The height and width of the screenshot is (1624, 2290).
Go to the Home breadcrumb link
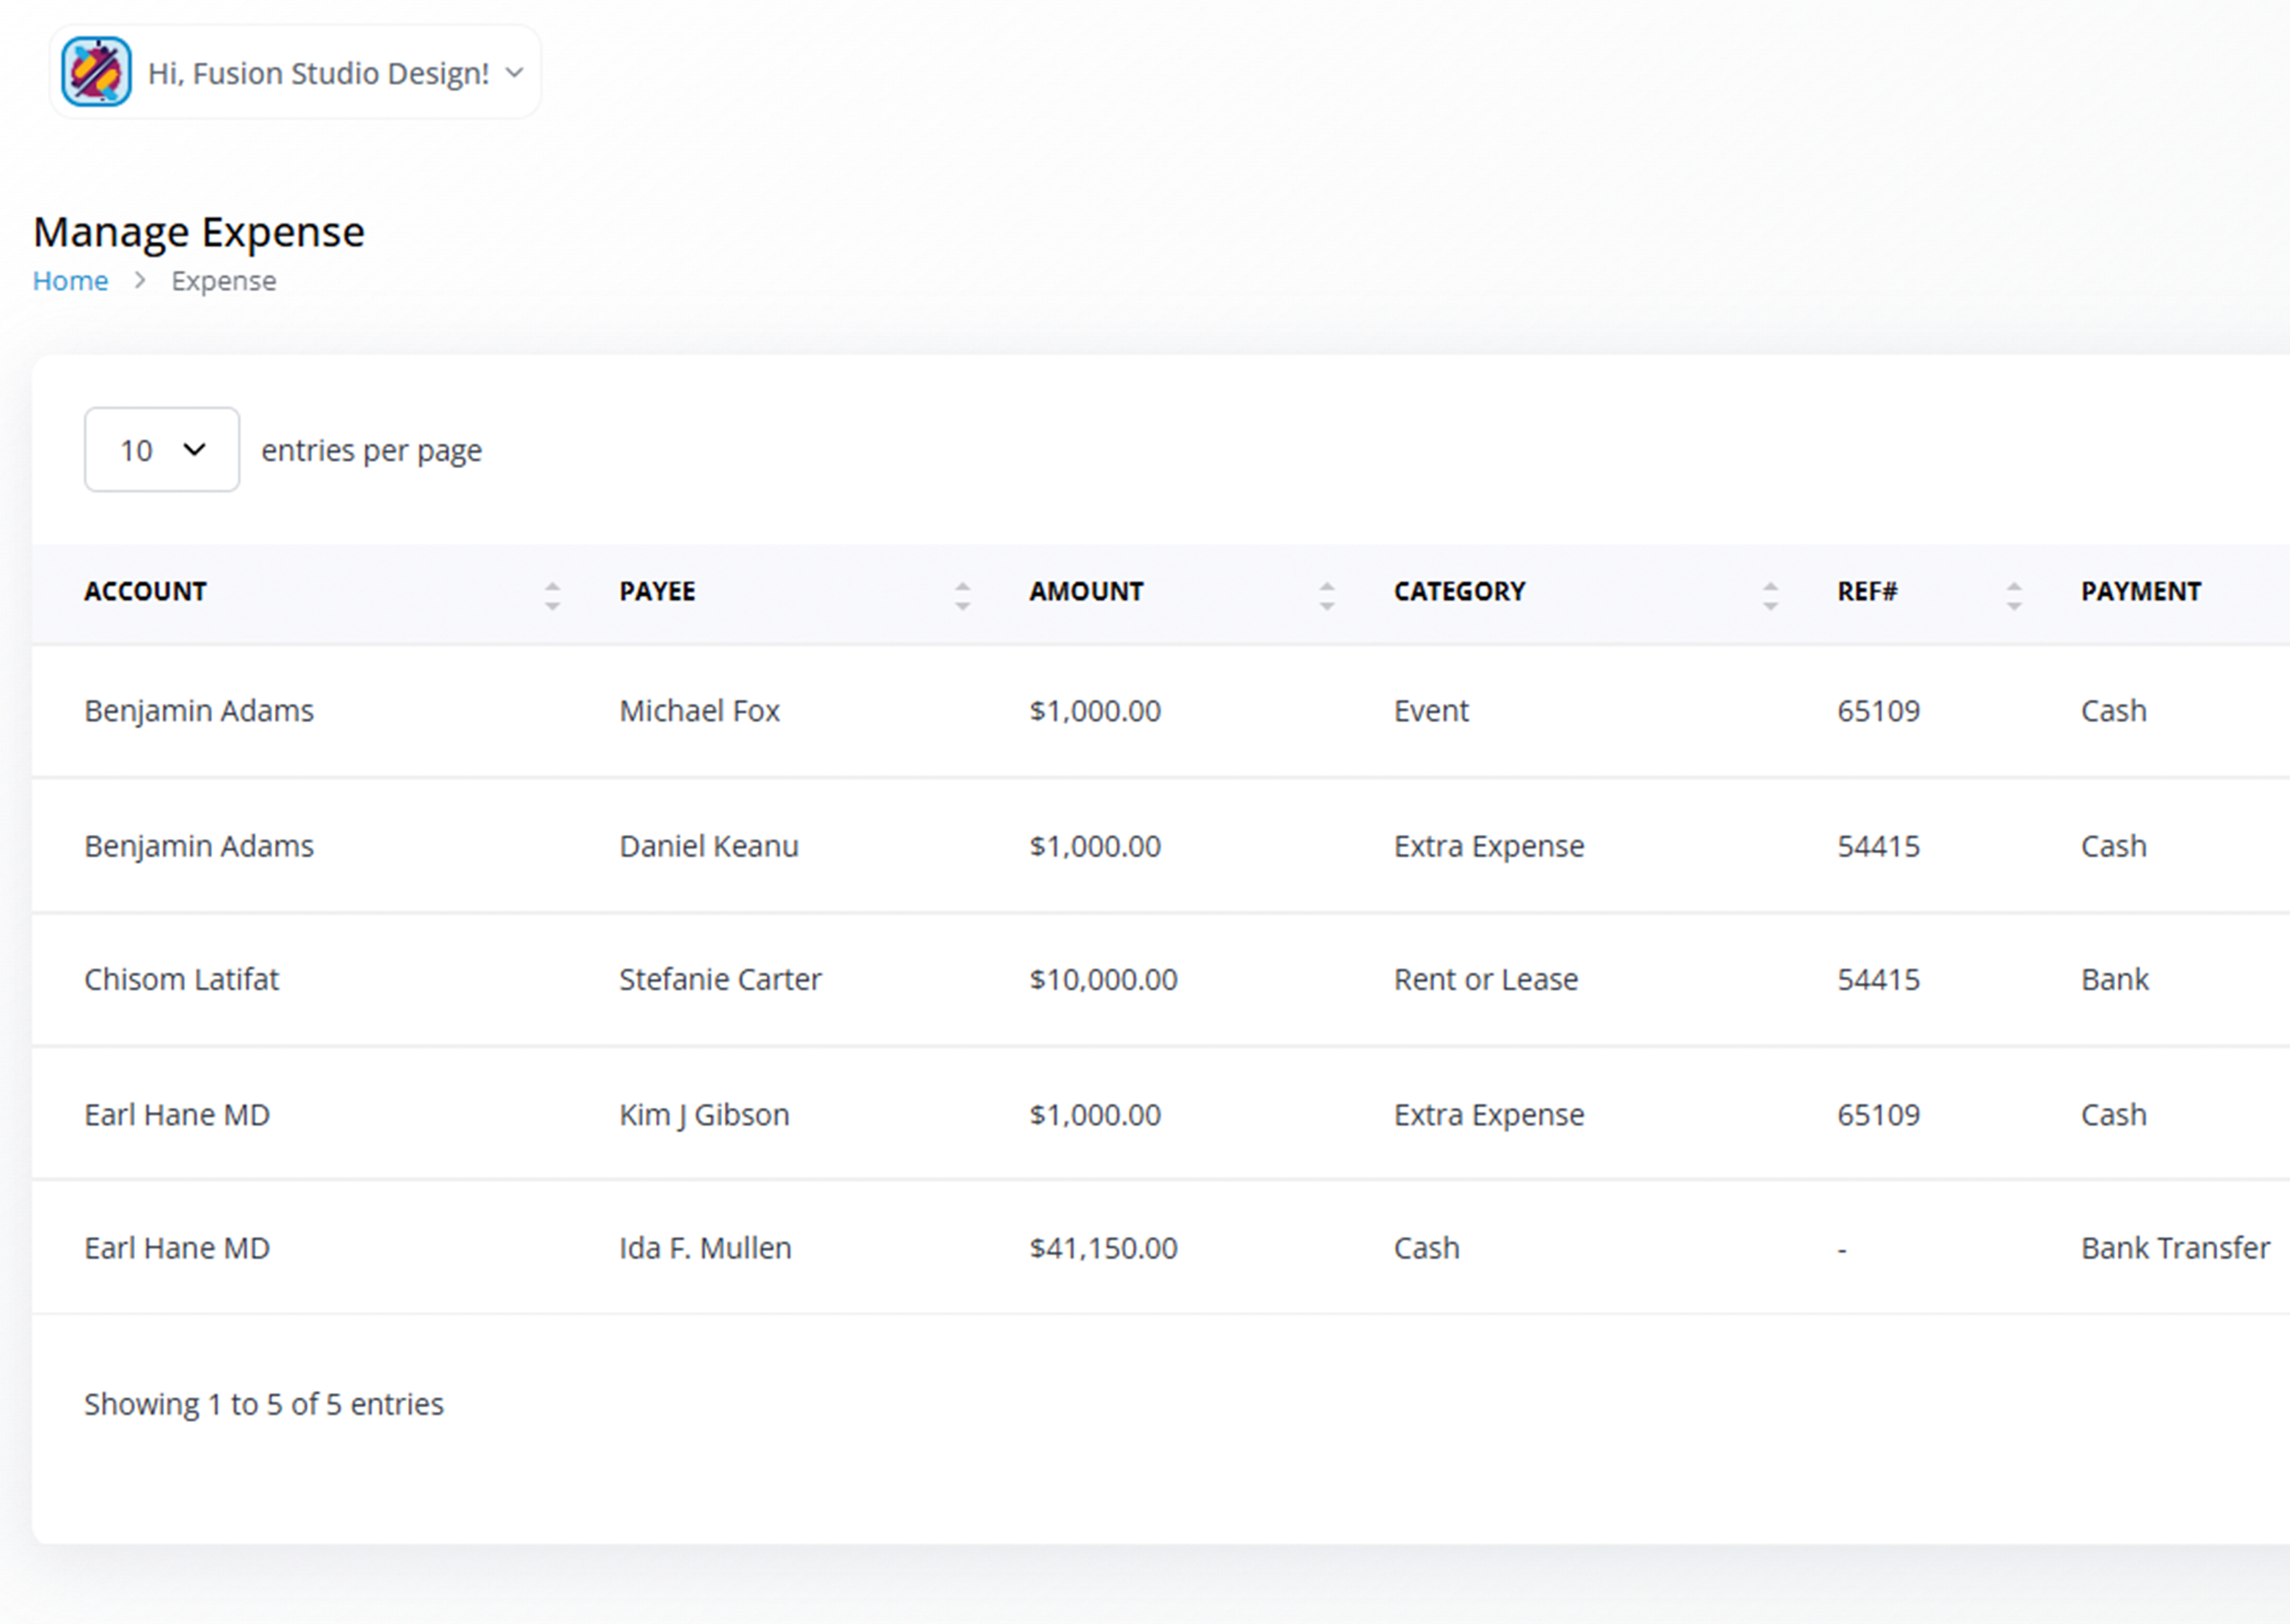coord(70,281)
